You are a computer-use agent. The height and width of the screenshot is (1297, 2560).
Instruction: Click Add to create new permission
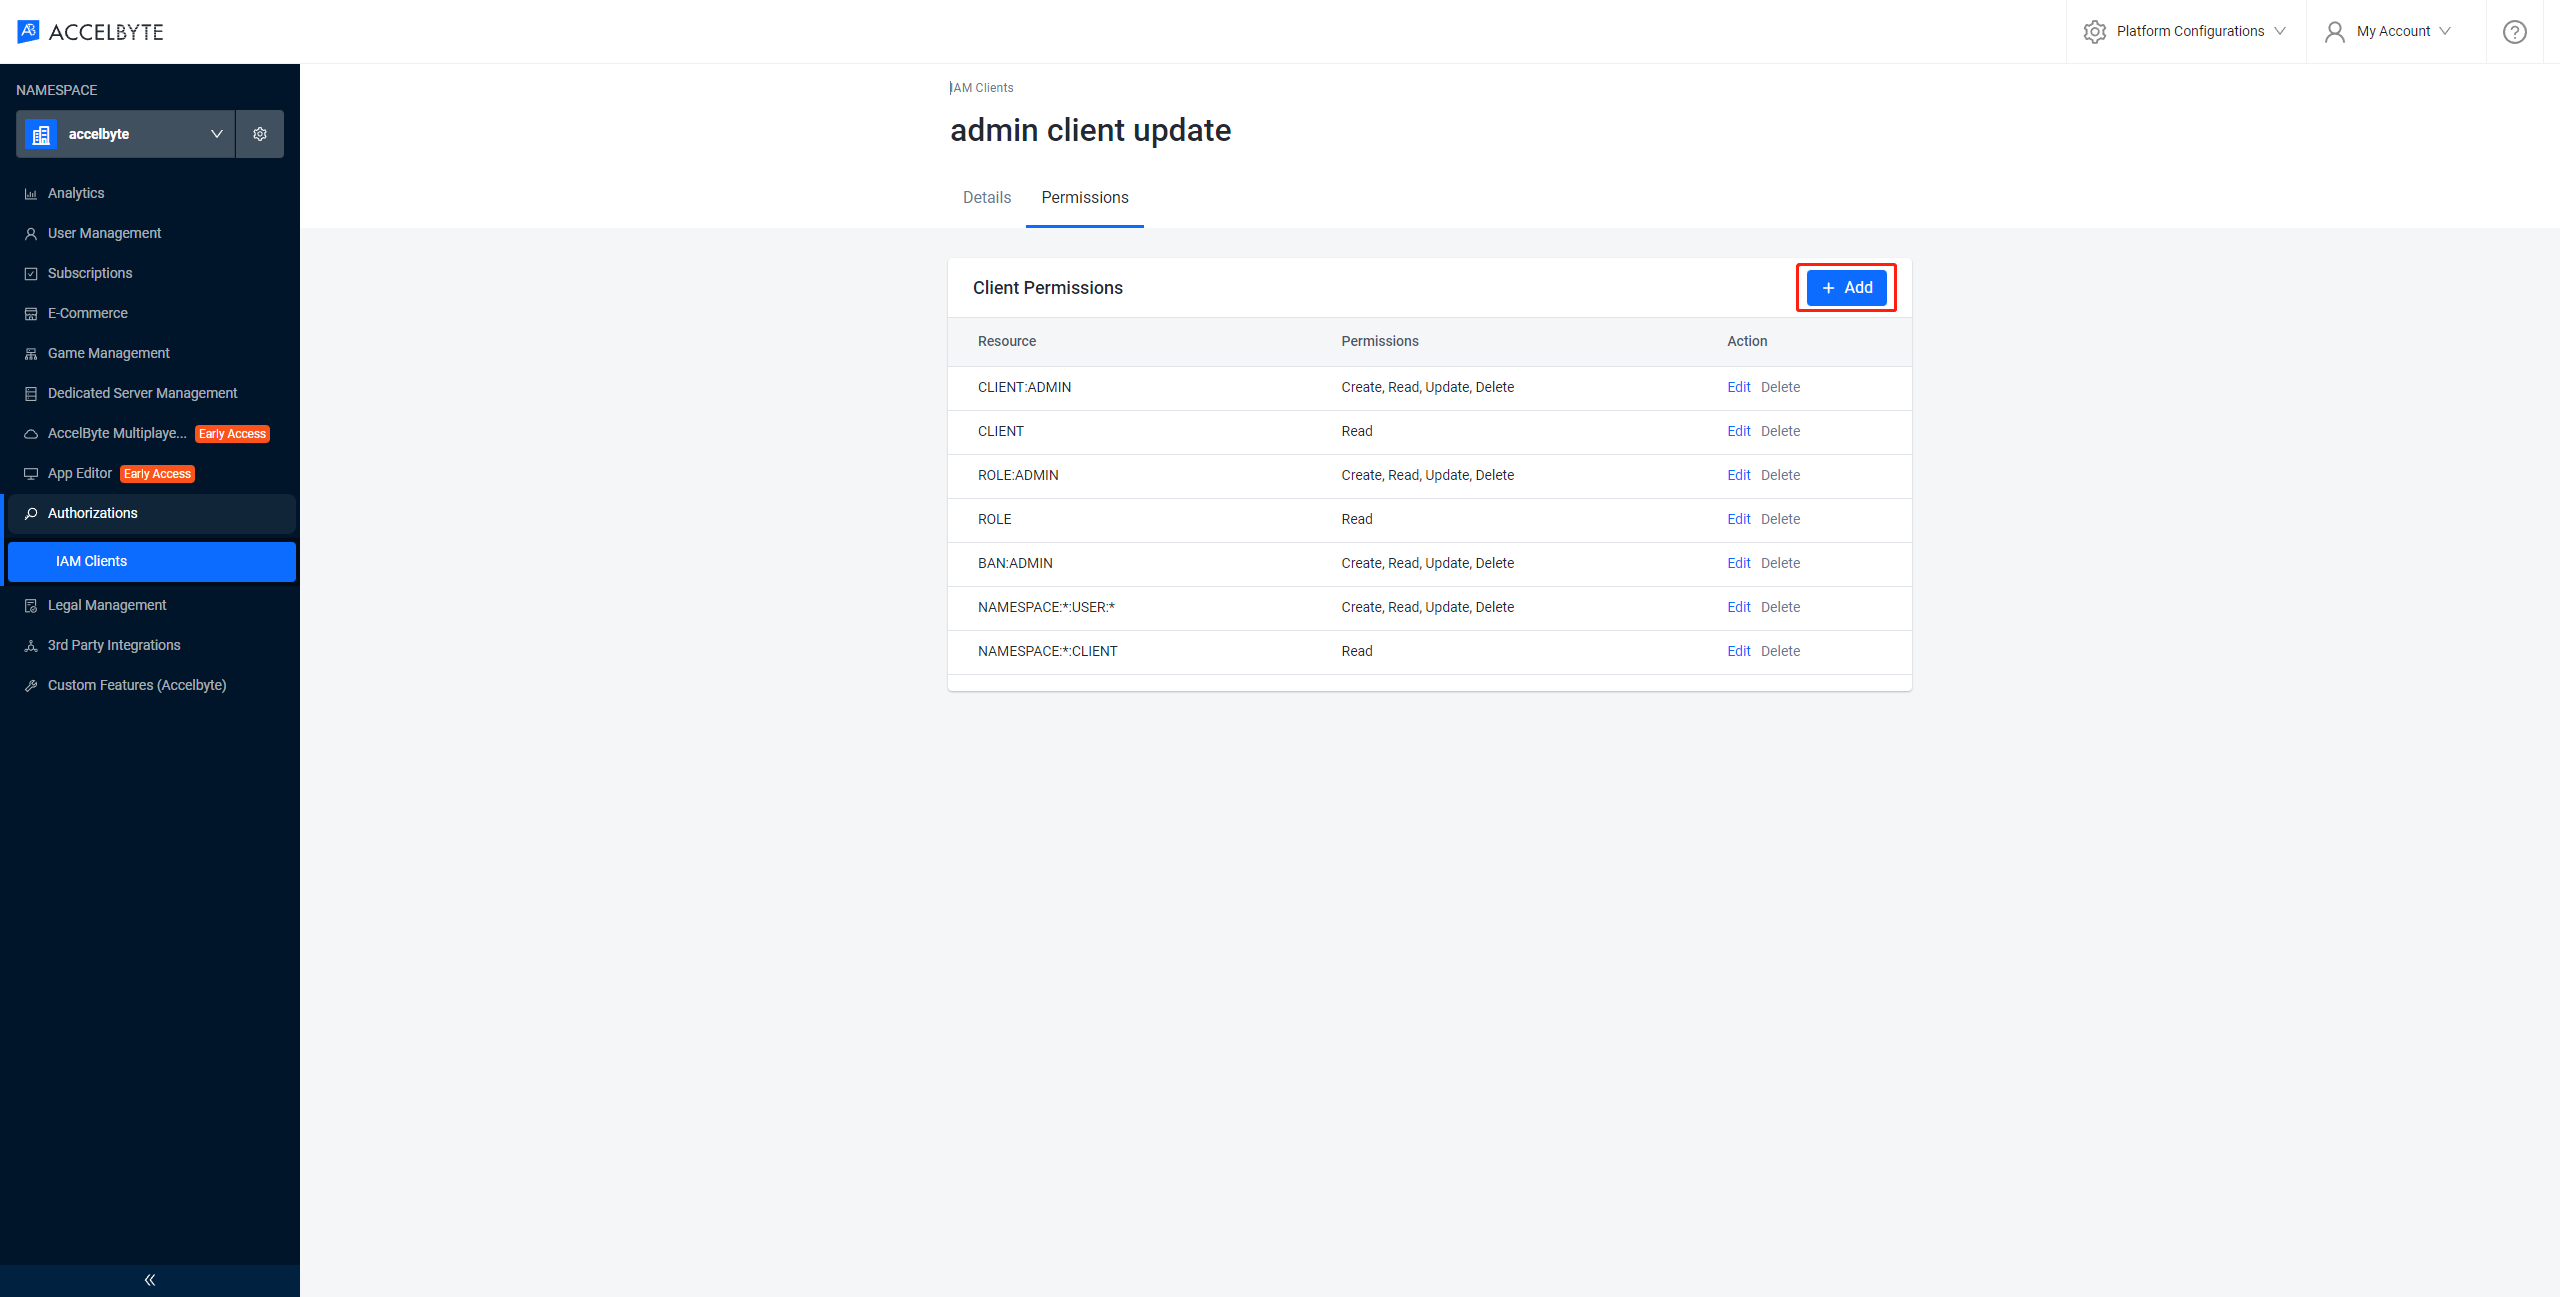point(1846,288)
